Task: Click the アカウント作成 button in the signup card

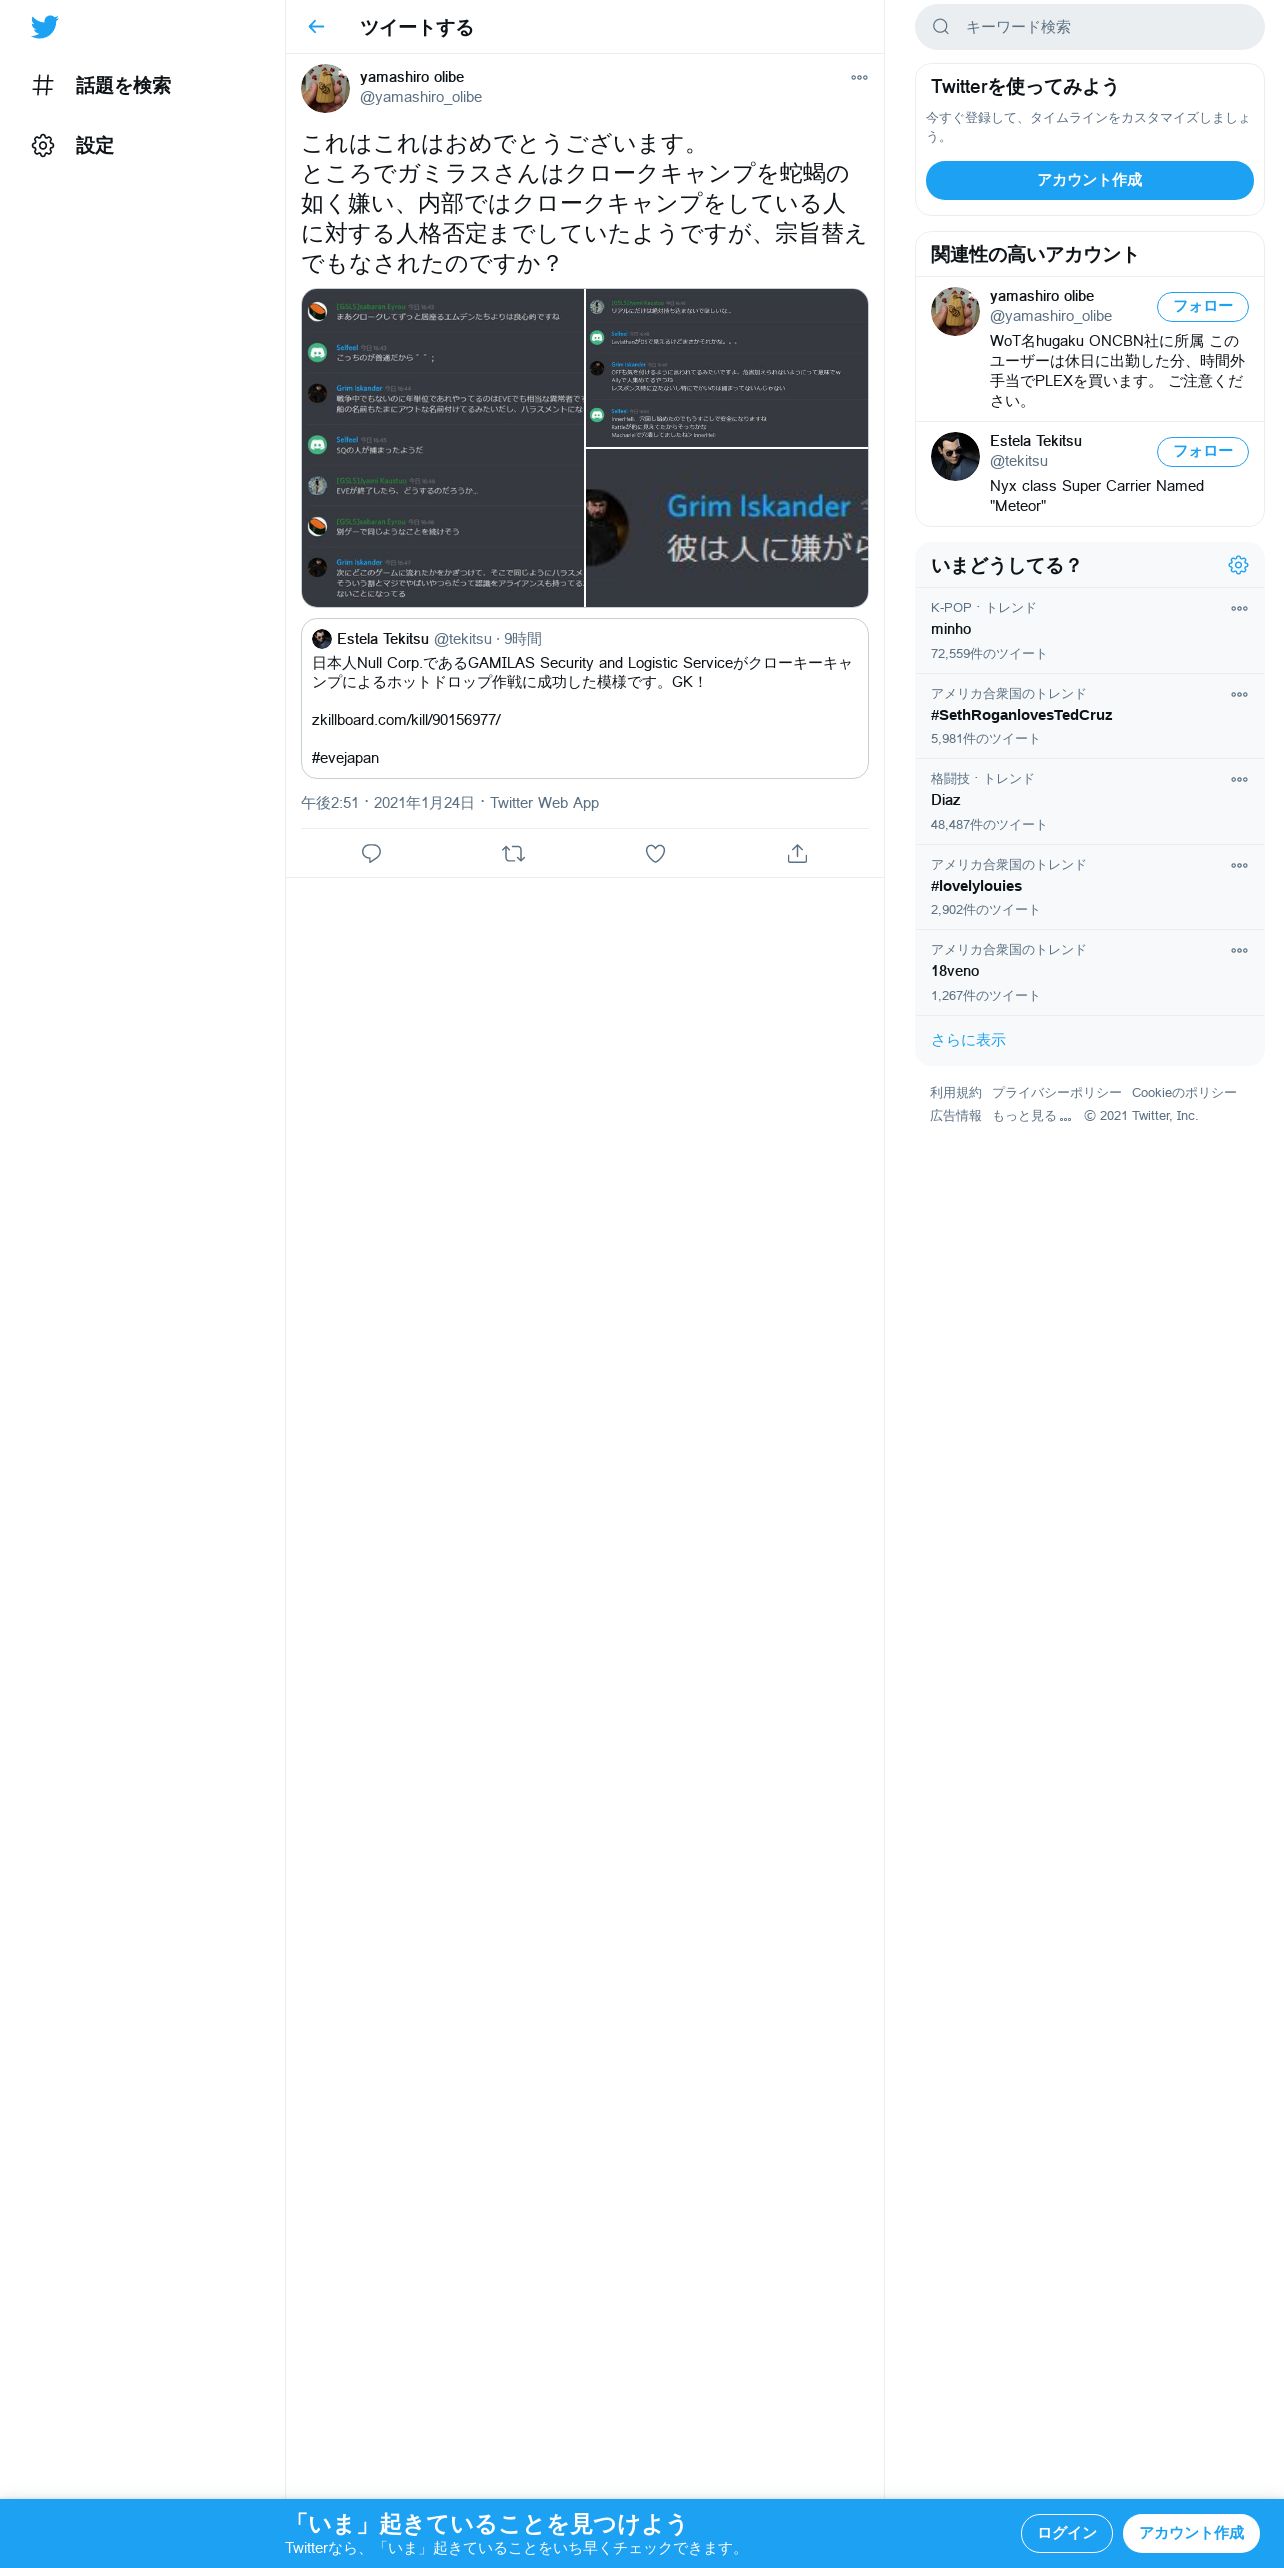Action: pos(1089,180)
